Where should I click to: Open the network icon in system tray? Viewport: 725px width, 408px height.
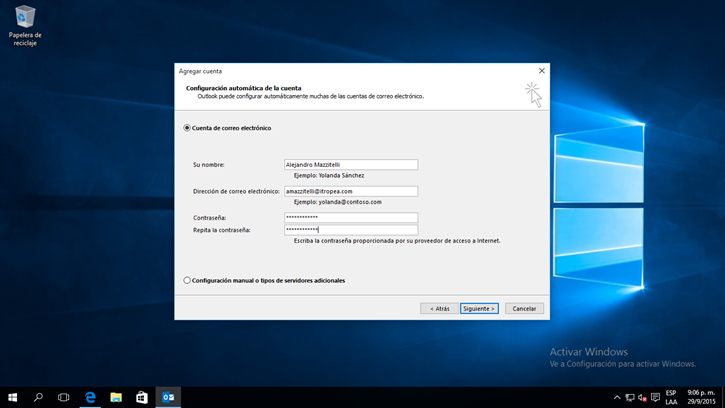click(630, 397)
